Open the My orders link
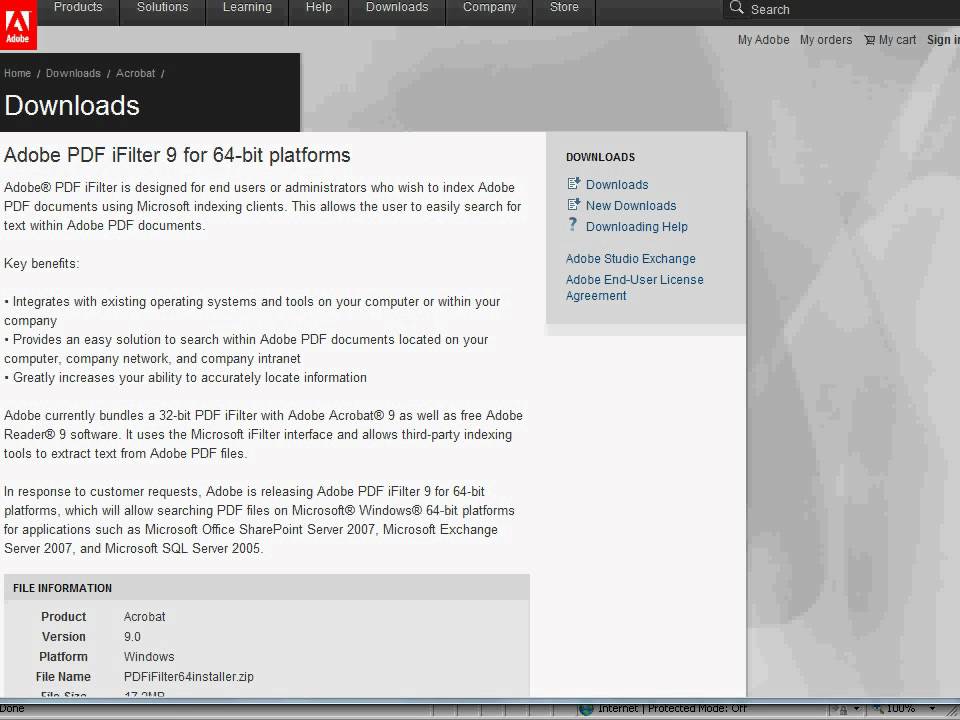Screen dimensions: 960x720 826,40
